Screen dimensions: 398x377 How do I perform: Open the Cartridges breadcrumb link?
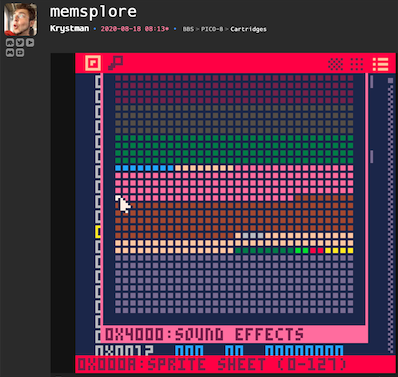248,29
